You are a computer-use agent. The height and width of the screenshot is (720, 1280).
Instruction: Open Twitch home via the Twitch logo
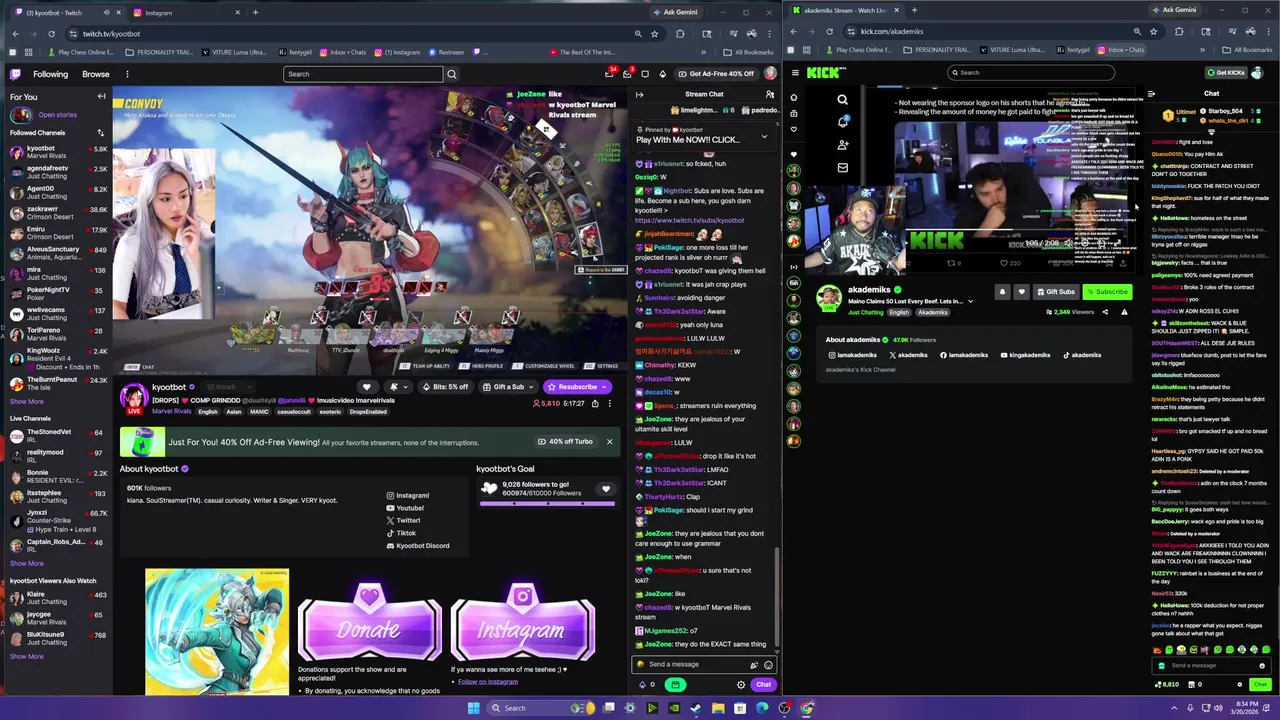pos(15,74)
